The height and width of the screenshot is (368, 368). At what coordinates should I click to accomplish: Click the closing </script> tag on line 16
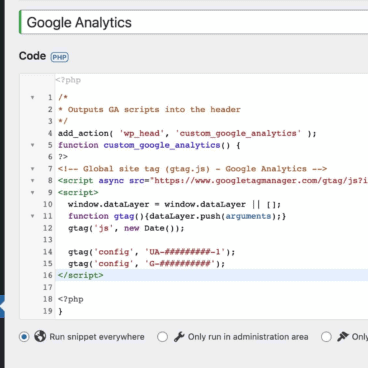point(81,275)
